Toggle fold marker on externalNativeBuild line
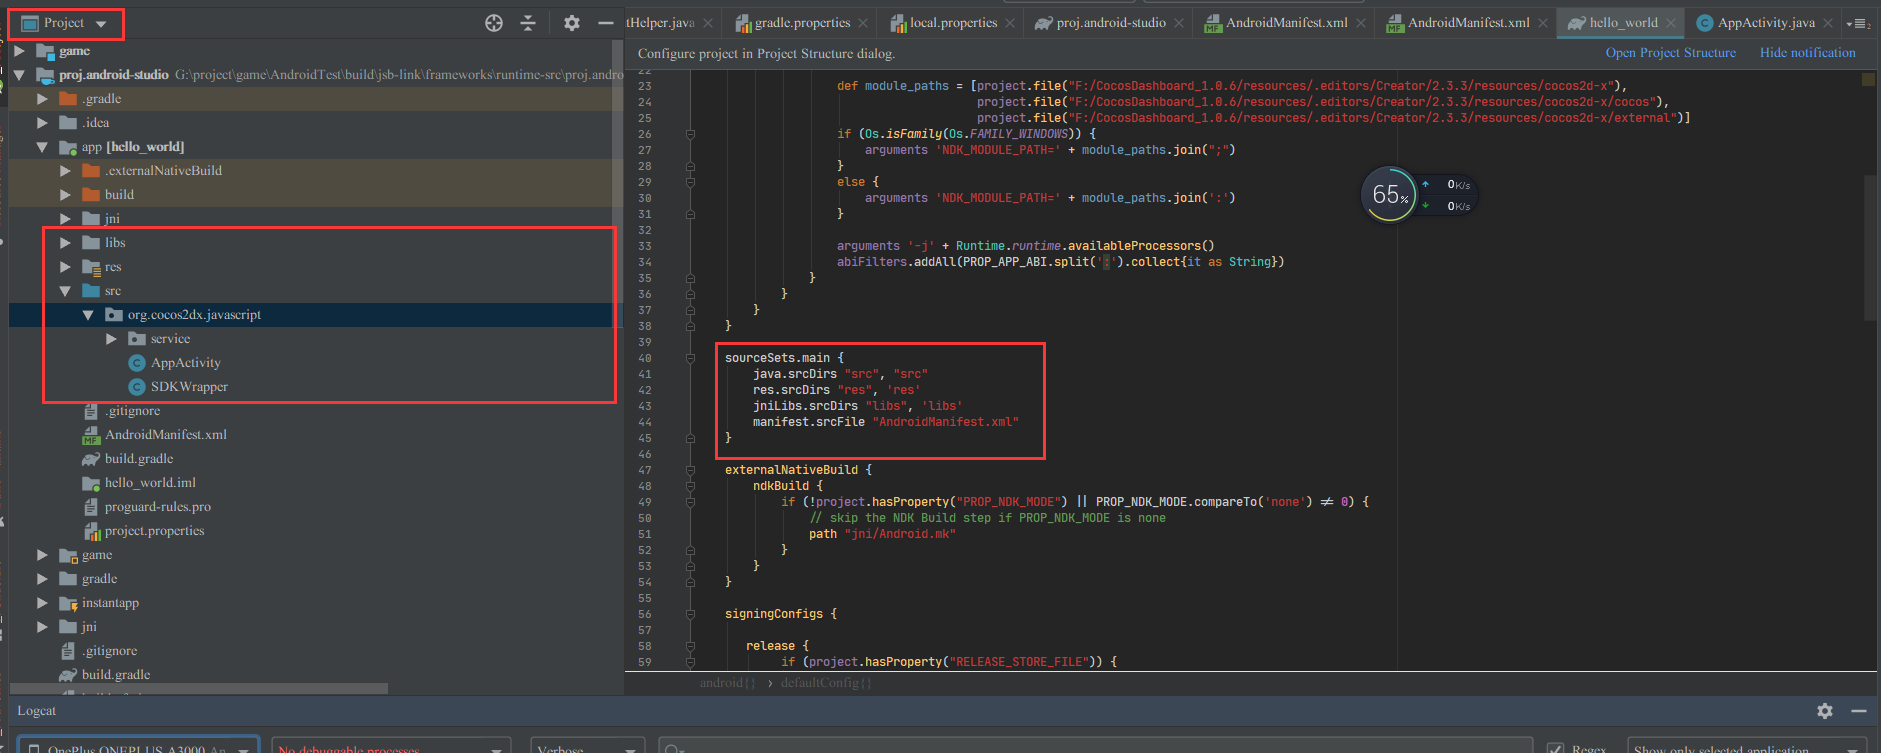 pyautogui.click(x=690, y=470)
